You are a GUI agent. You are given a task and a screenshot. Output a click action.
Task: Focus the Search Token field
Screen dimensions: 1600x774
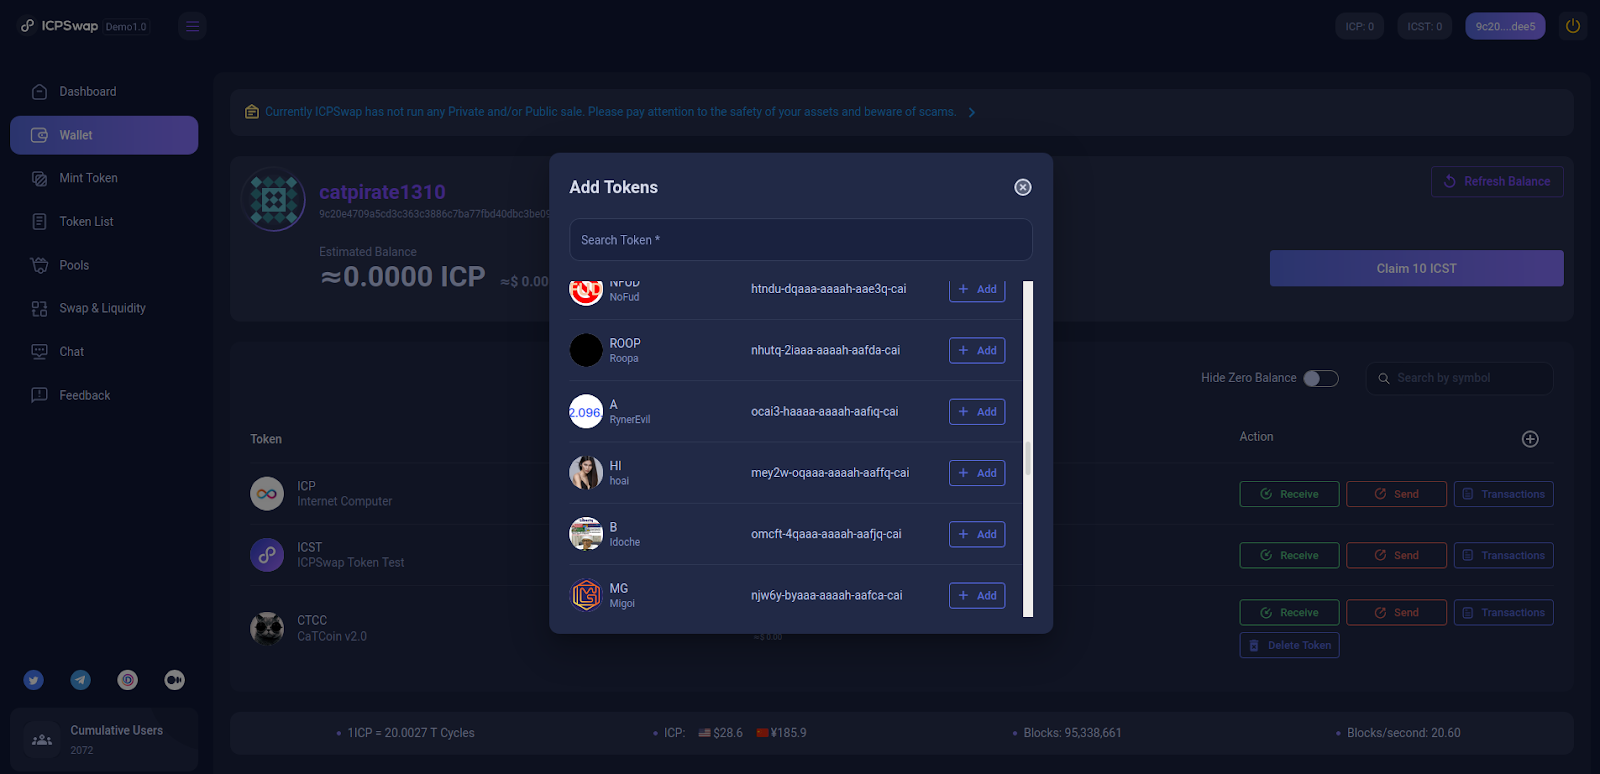(801, 240)
